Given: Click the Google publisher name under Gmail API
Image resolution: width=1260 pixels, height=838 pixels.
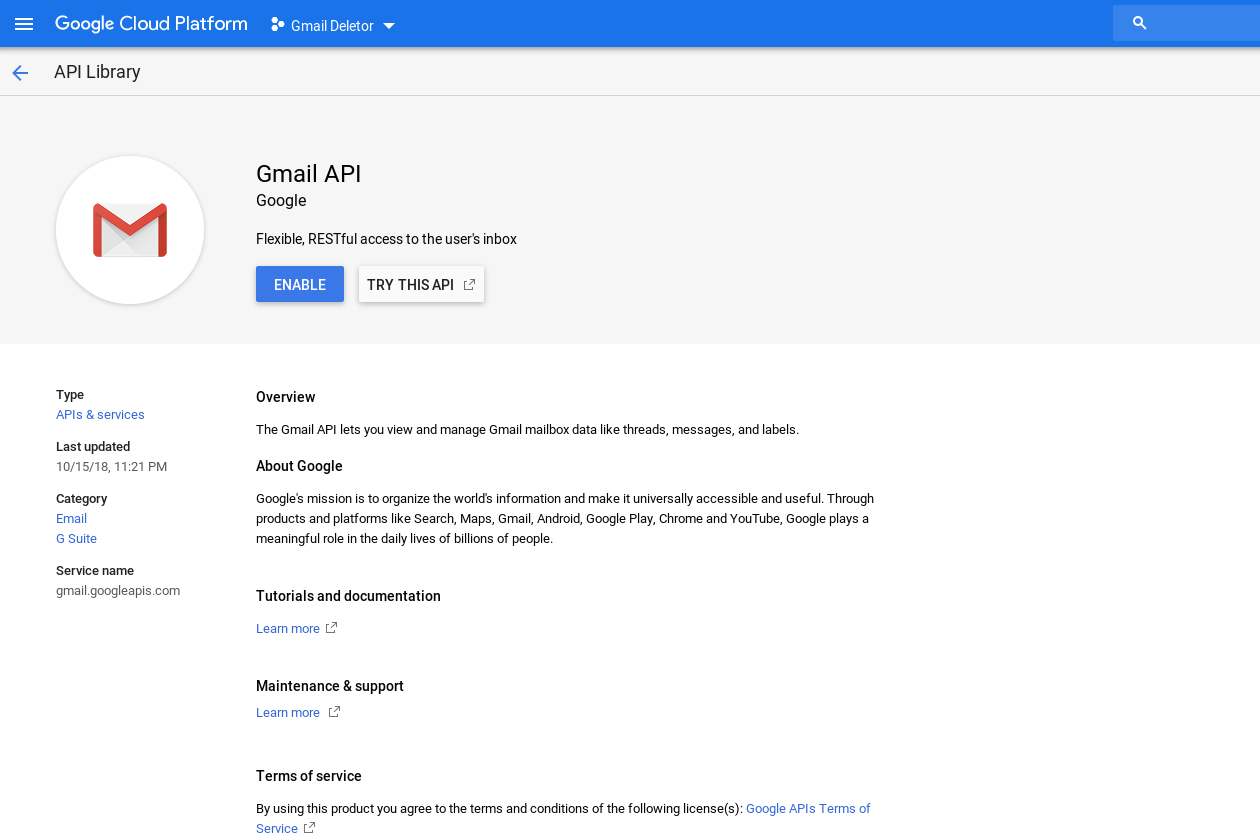Looking at the screenshot, I should click(x=281, y=201).
